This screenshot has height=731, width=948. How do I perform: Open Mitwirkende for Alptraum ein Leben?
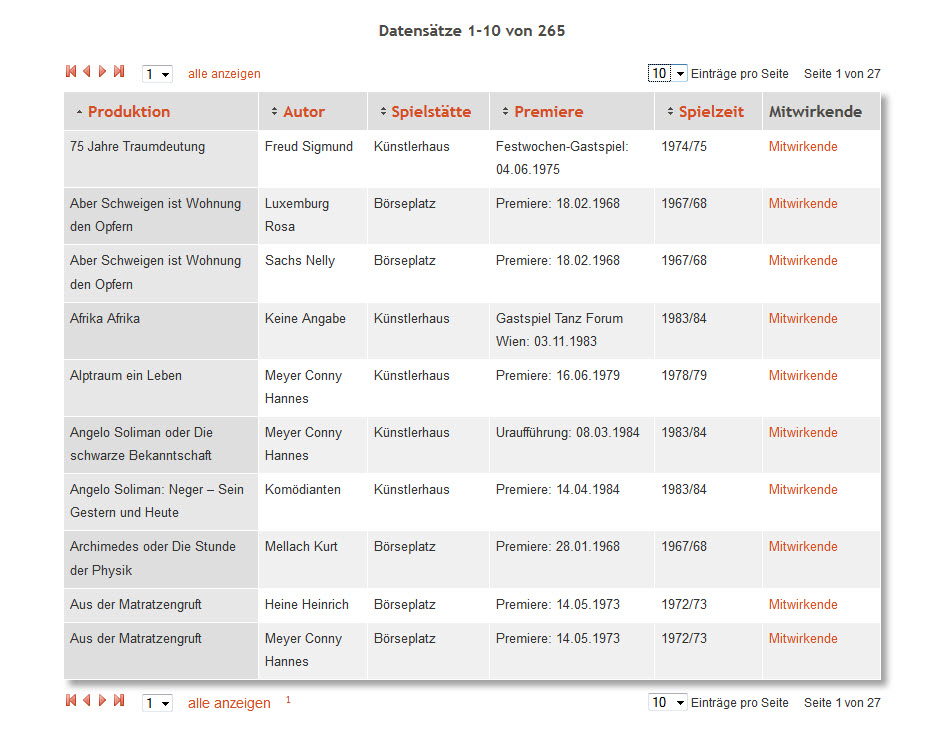click(803, 375)
